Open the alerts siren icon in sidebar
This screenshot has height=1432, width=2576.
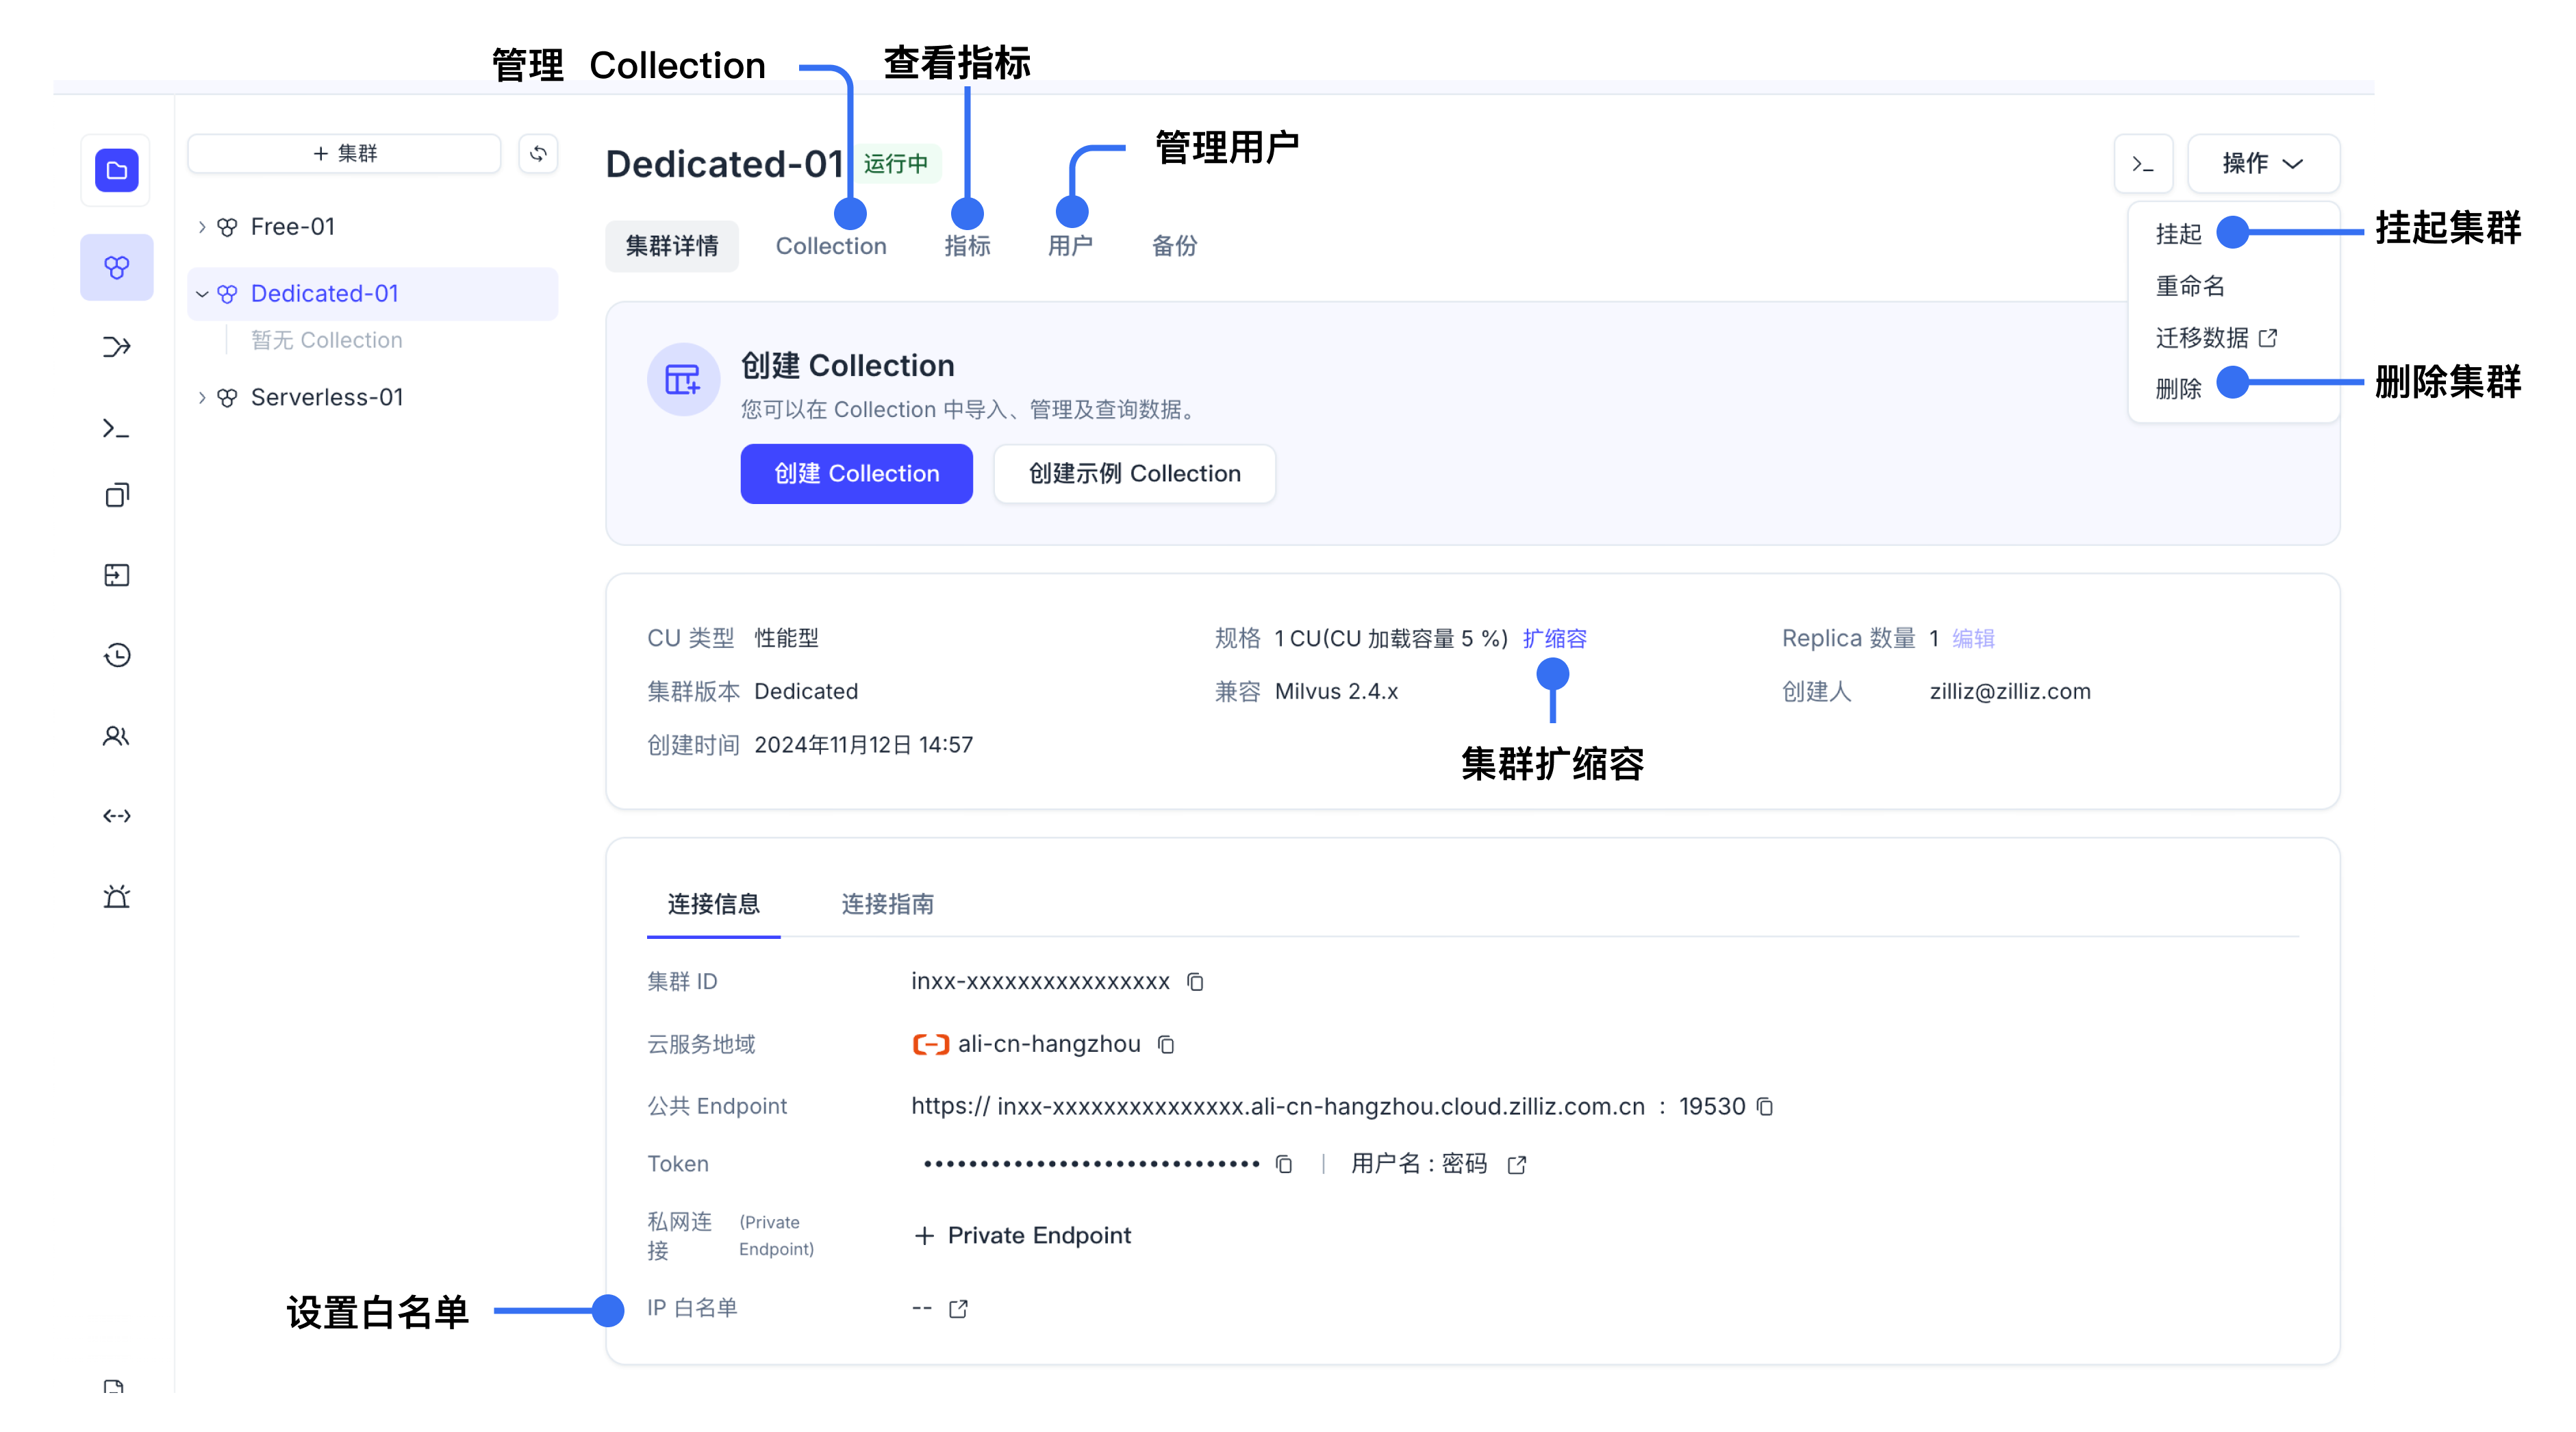click(x=116, y=896)
